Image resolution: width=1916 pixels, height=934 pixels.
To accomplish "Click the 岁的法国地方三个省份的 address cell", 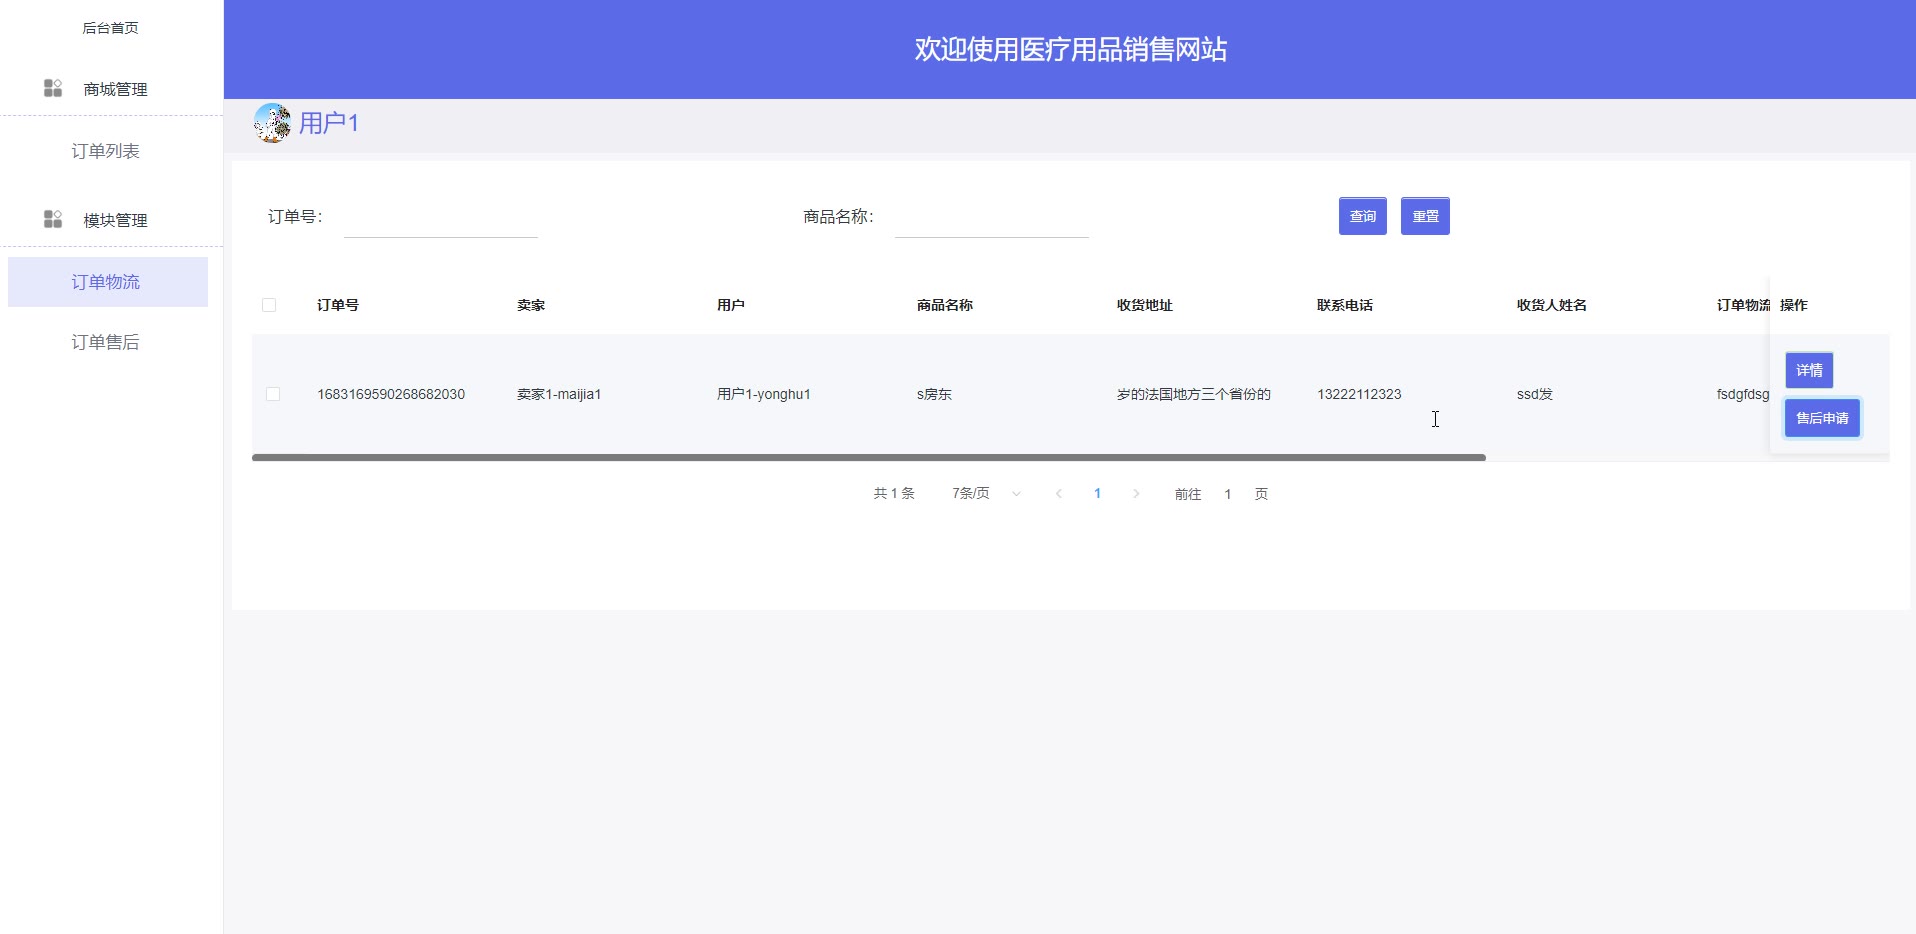I will point(1194,394).
